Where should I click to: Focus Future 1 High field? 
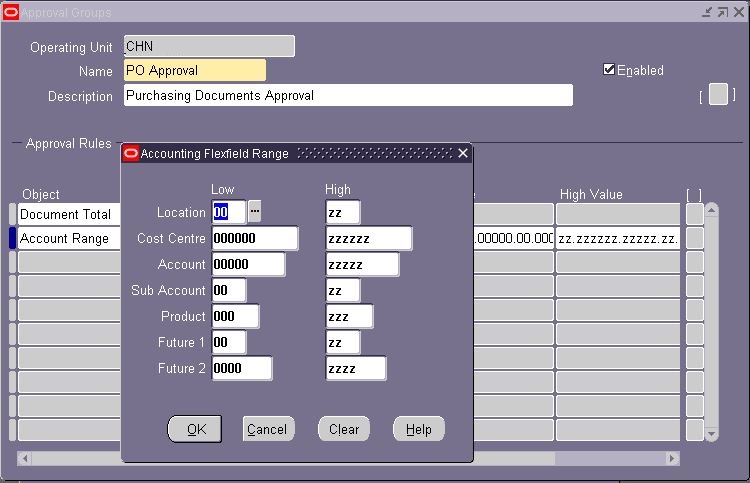coord(343,342)
